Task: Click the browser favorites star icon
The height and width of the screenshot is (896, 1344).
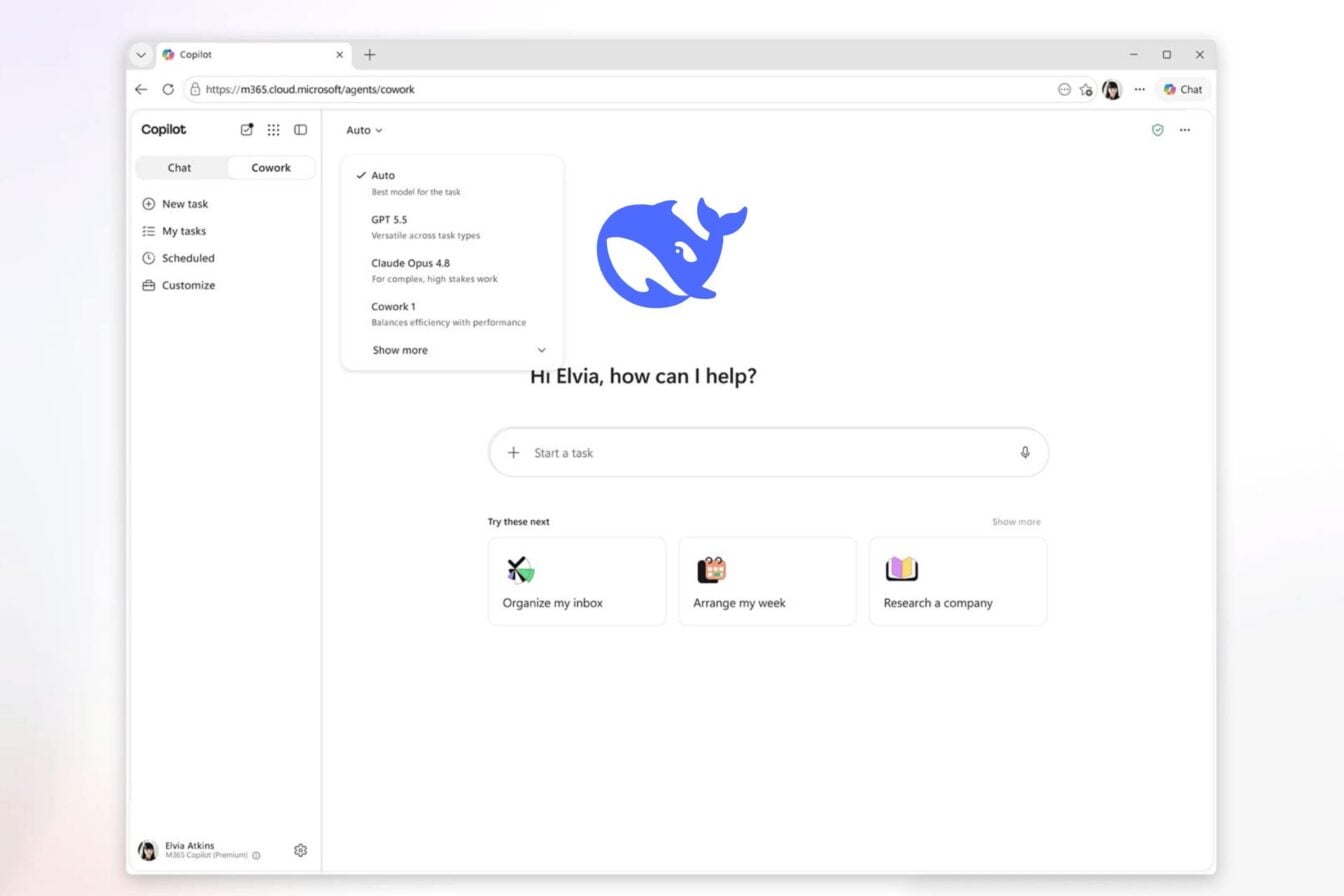Action: [x=1086, y=89]
